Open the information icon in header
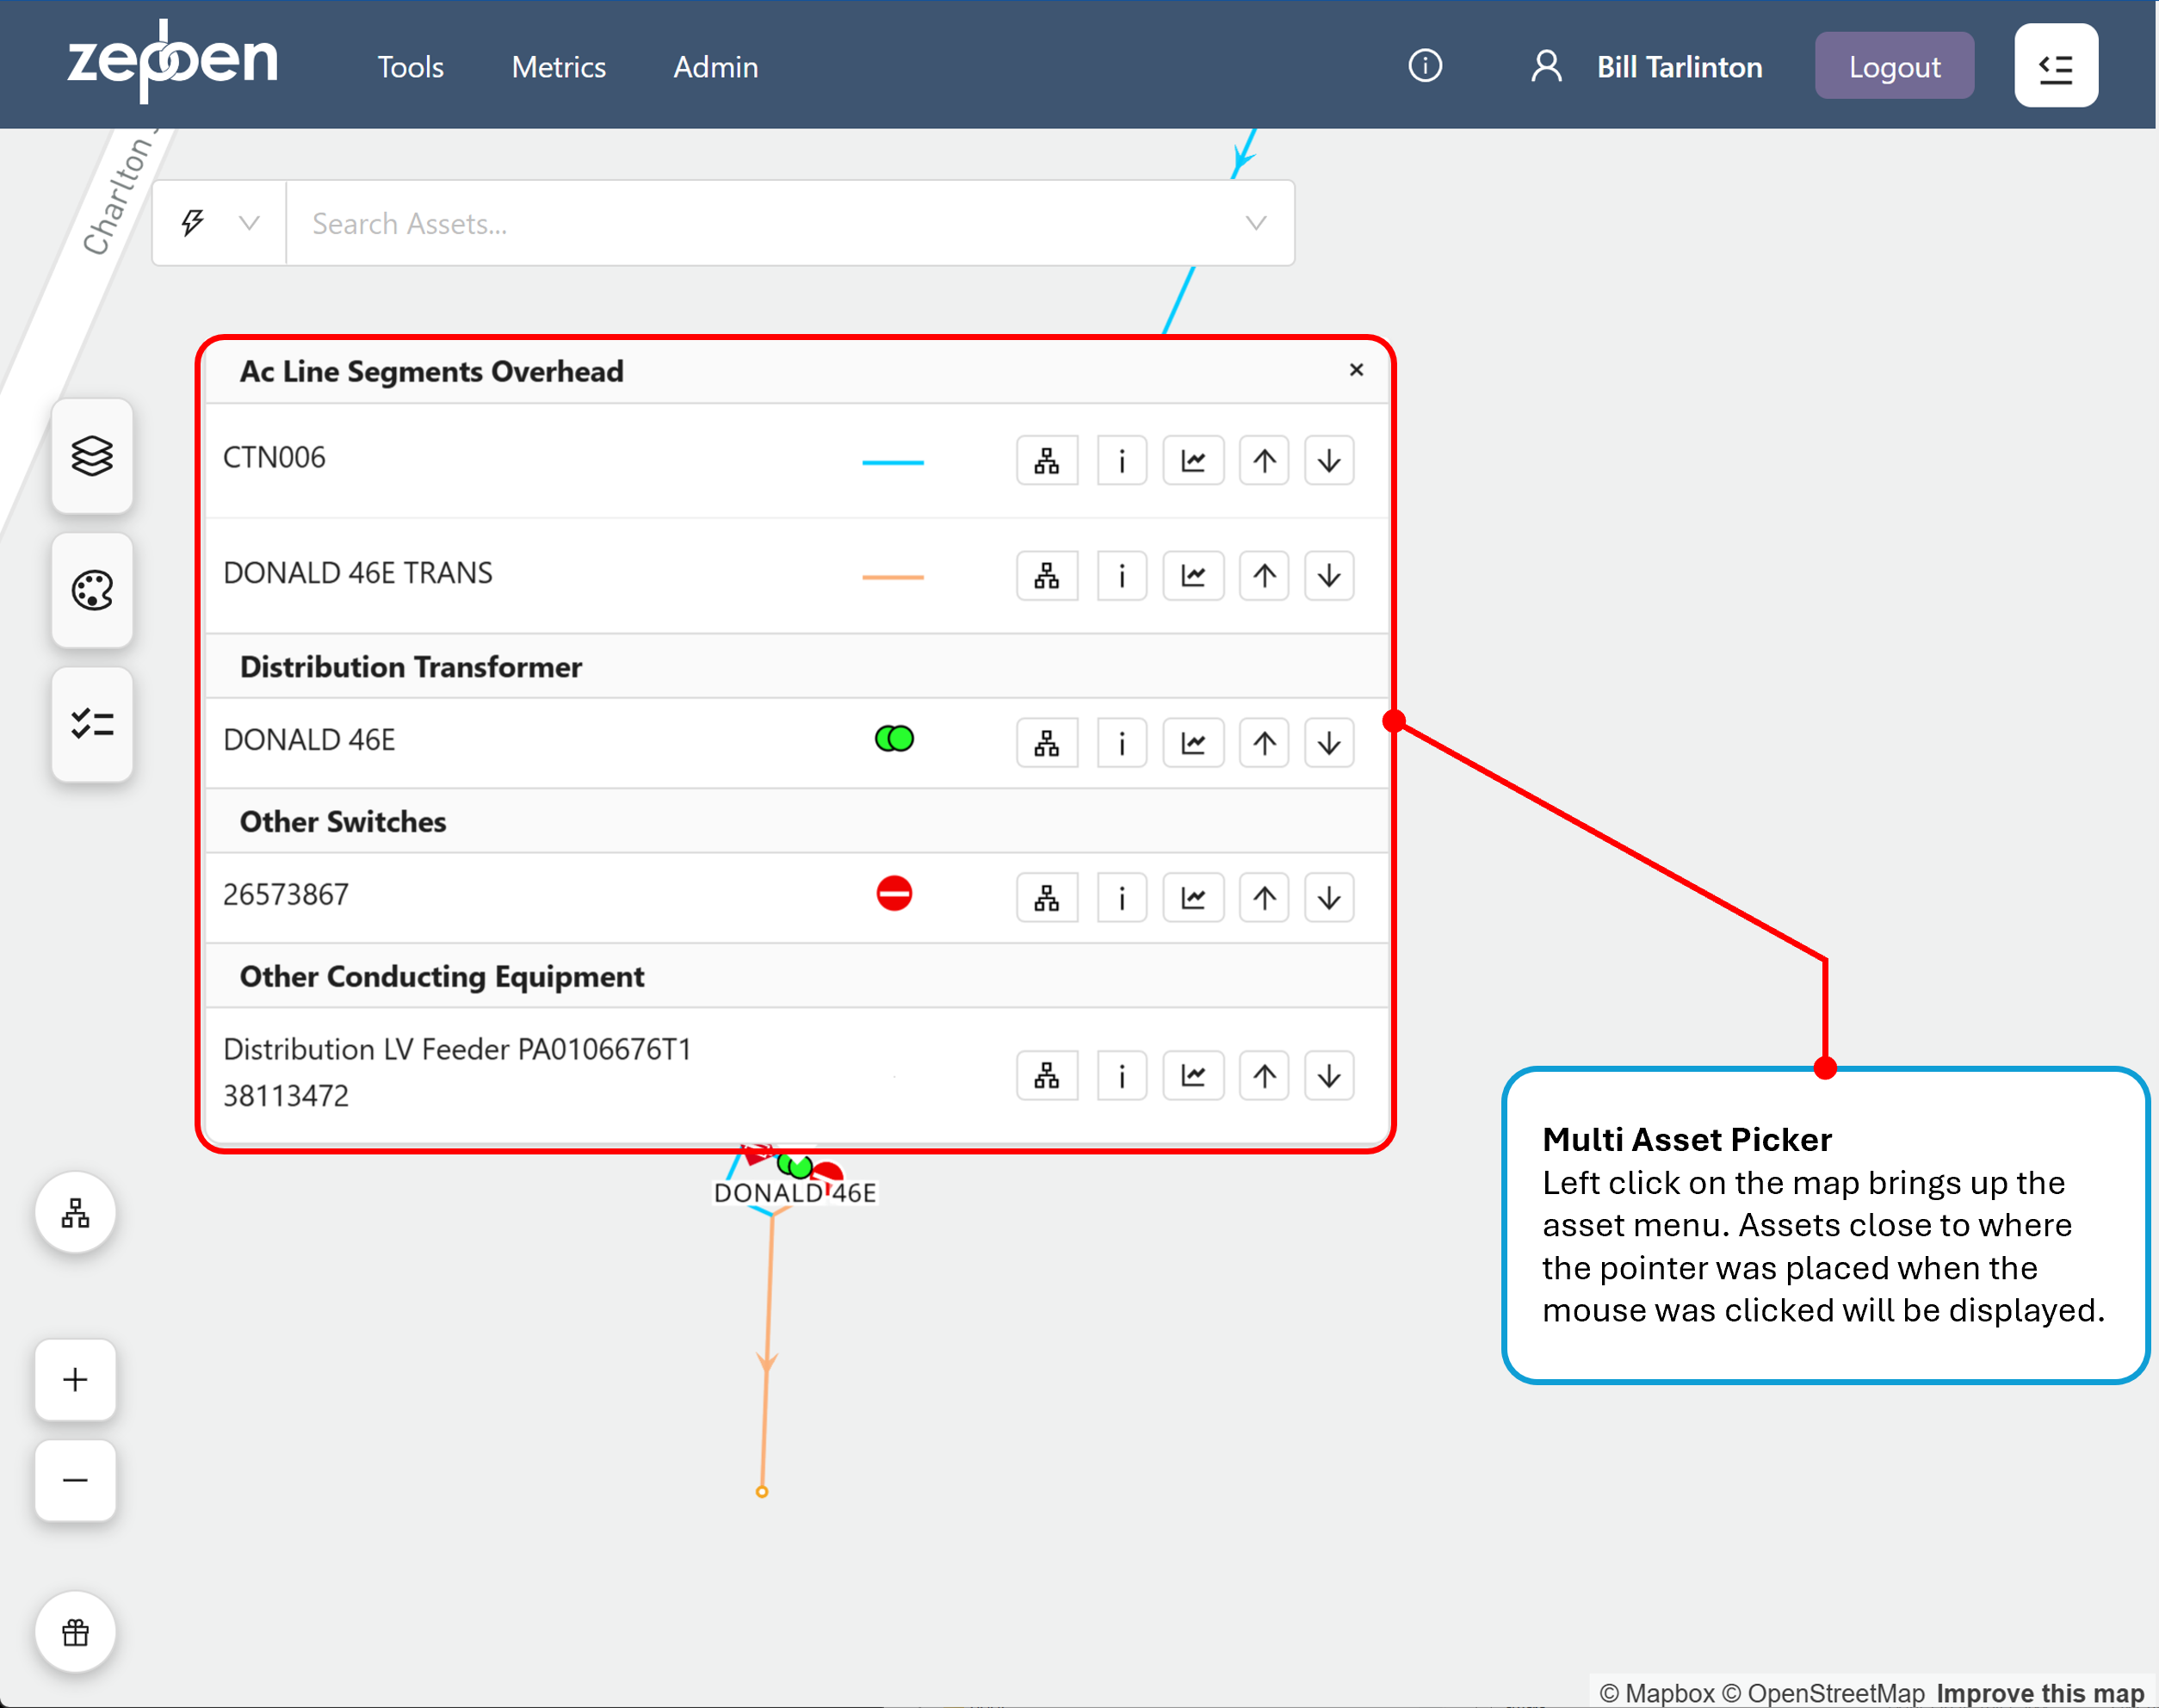The height and width of the screenshot is (1708, 2159). pyautogui.click(x=1425, y=66)
